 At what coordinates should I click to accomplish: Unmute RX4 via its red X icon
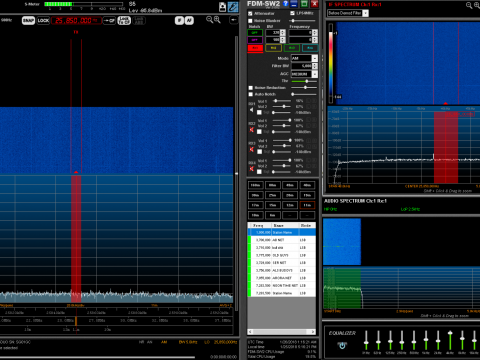tap(252, 169)
